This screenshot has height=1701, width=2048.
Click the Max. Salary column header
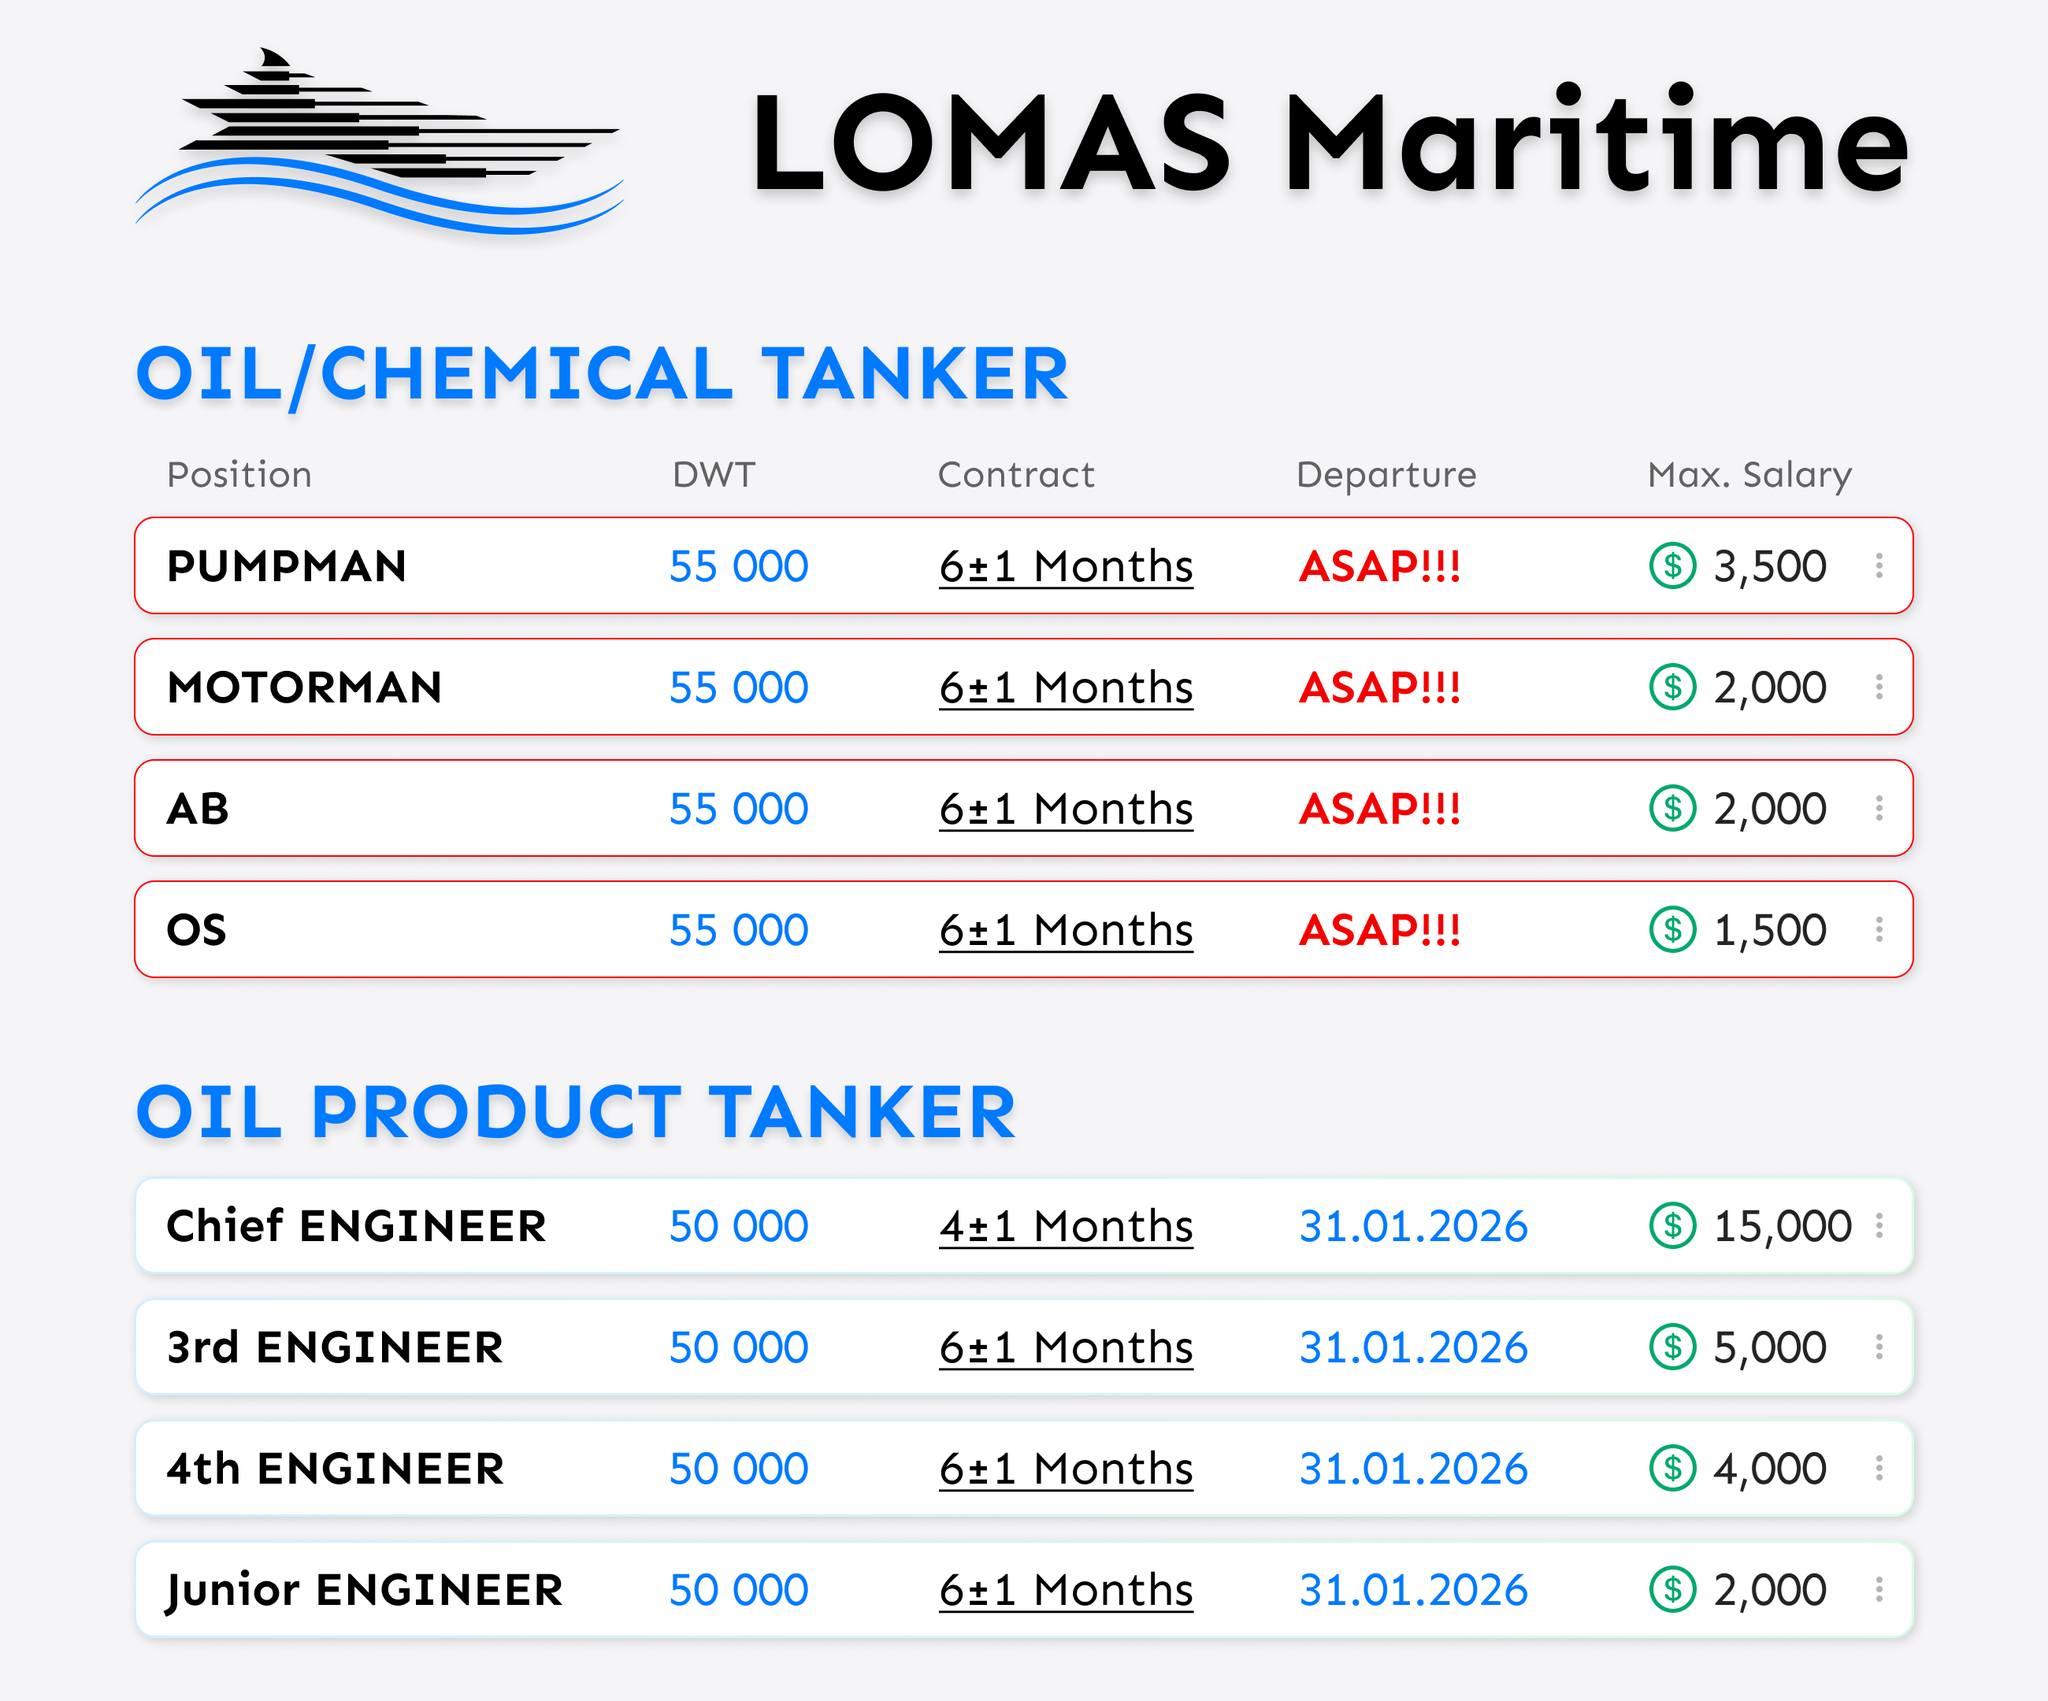1749,474
